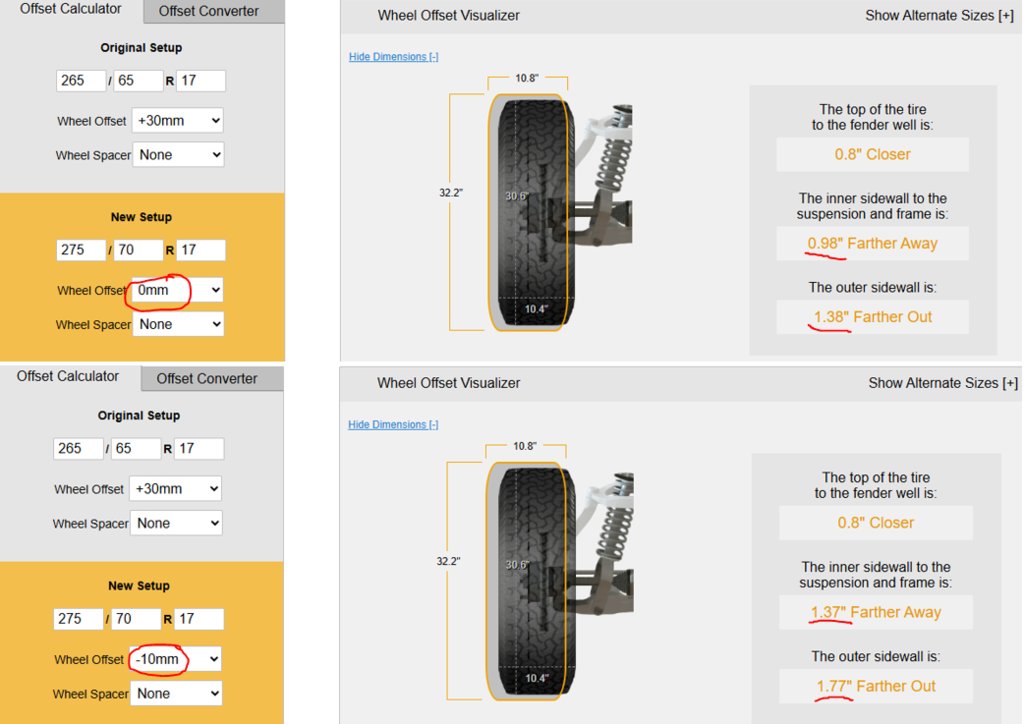Open the +30mm Wheel Offset dropdown in top Original Setup
The height and width of the screenshot is (724, 1024).
pos(178,121)
